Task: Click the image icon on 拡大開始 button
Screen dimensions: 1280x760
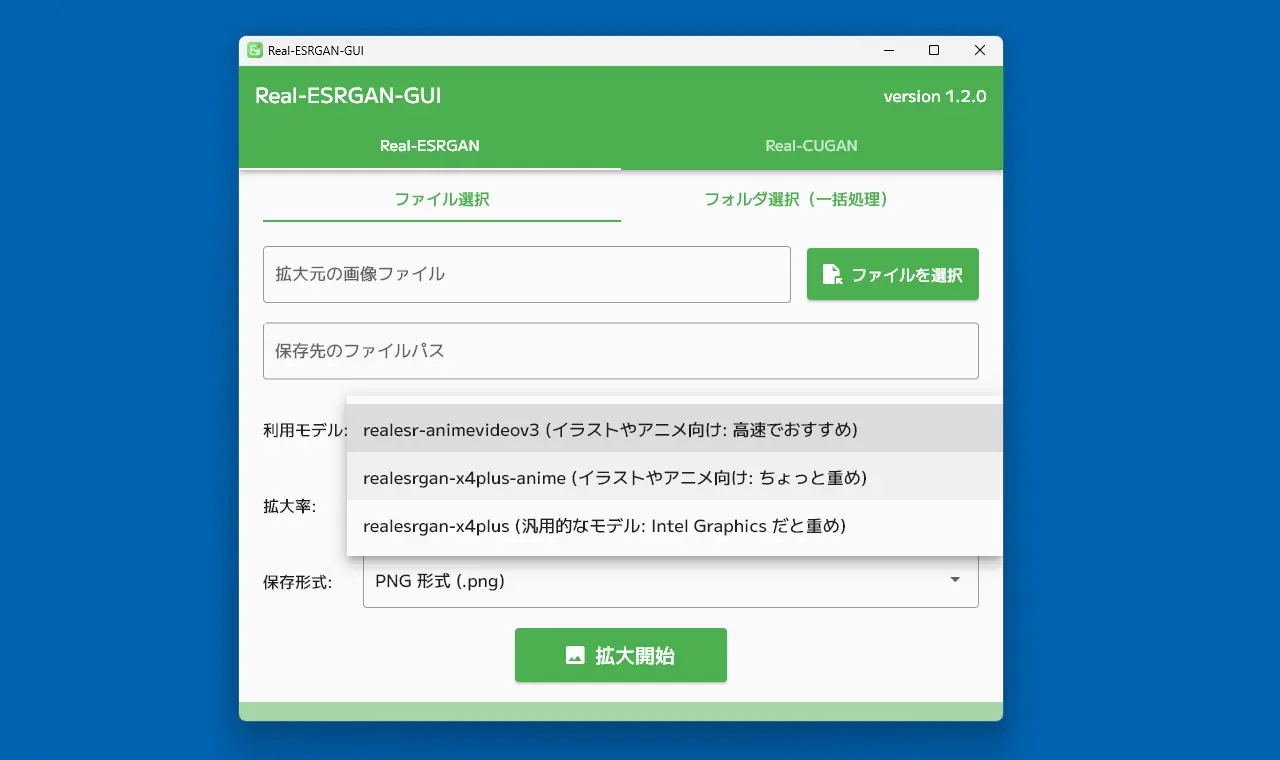Action: [x=575, y=655]
